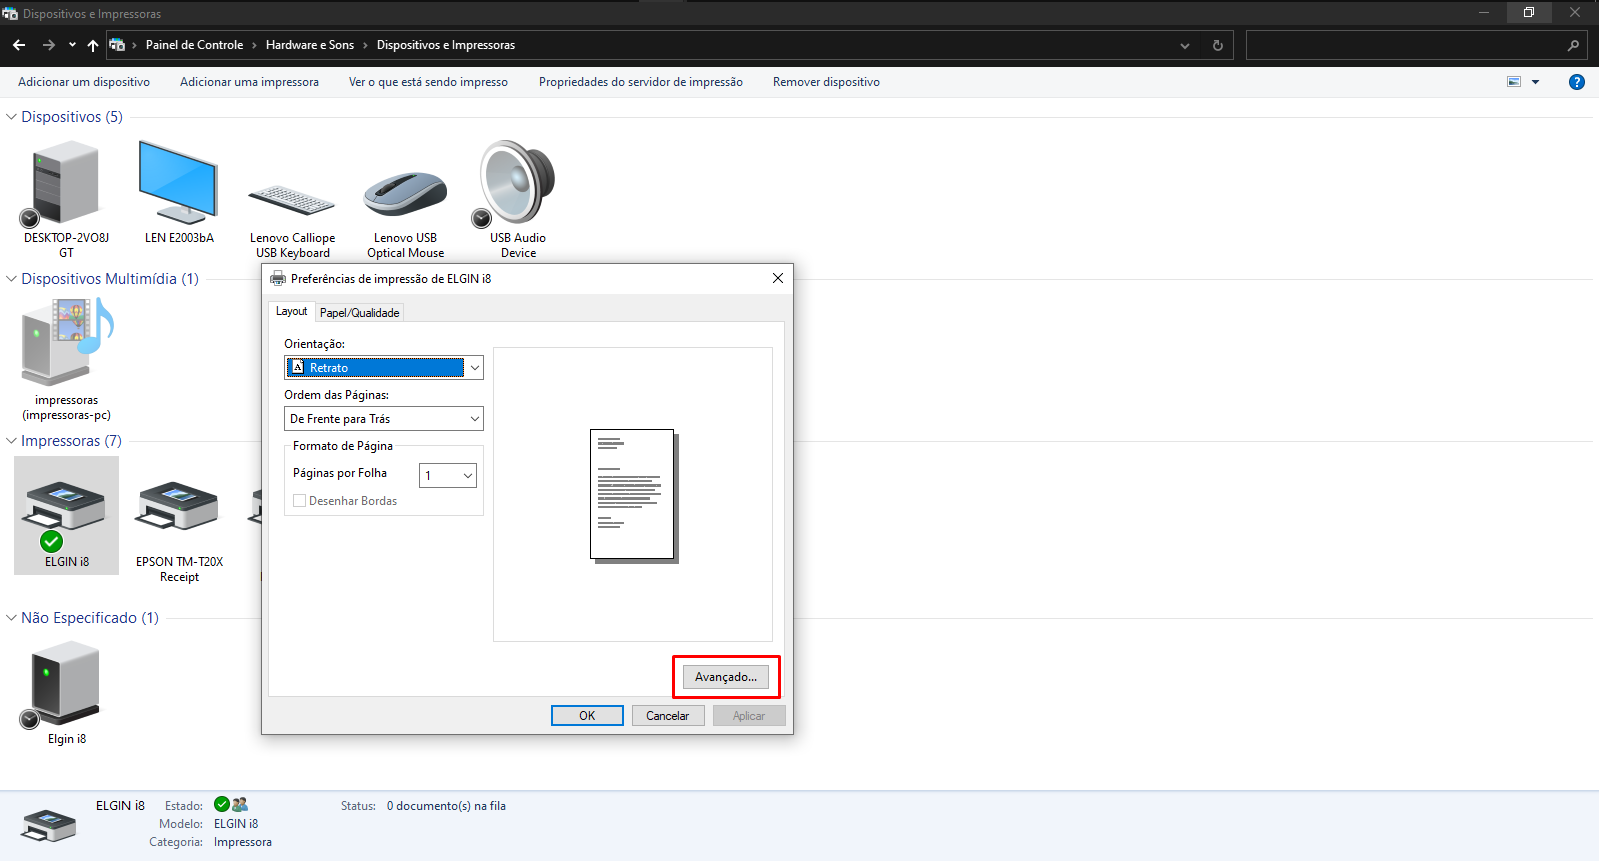Open the help question mark icon
This screenshot has height=861, width=1599.
pos(1576,82)
